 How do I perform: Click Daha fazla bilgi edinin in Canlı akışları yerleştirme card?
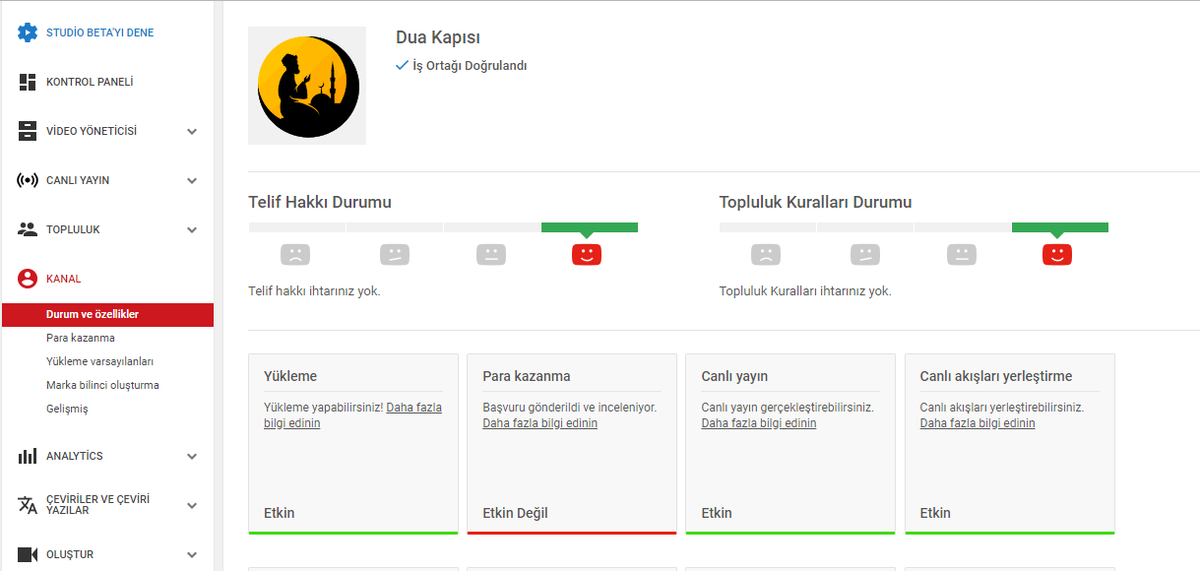pyautogui.click(x=978, y=423)
